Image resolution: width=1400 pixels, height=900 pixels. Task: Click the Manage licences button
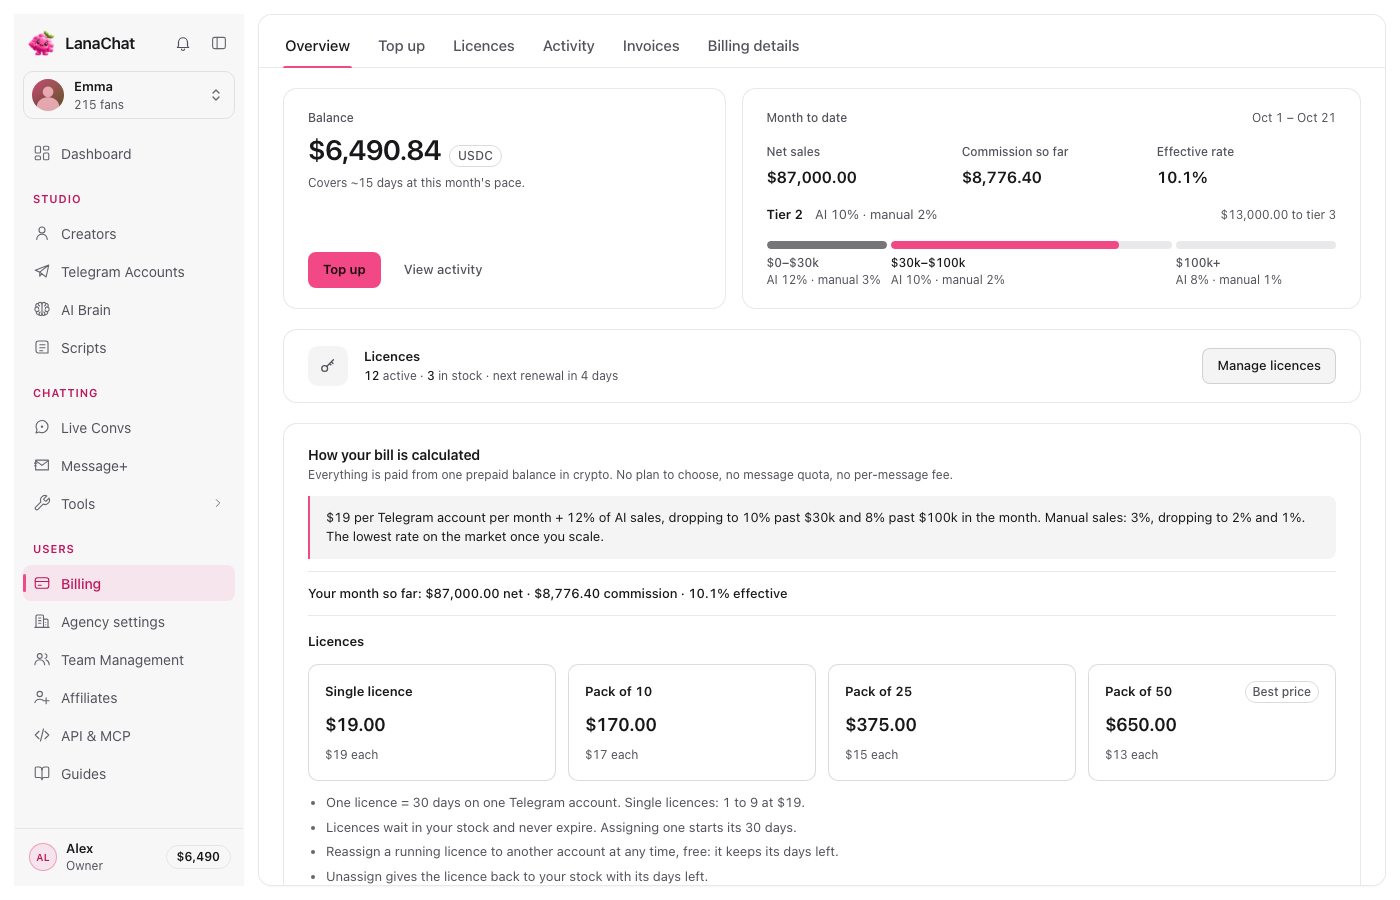[x=1269, y=366]
